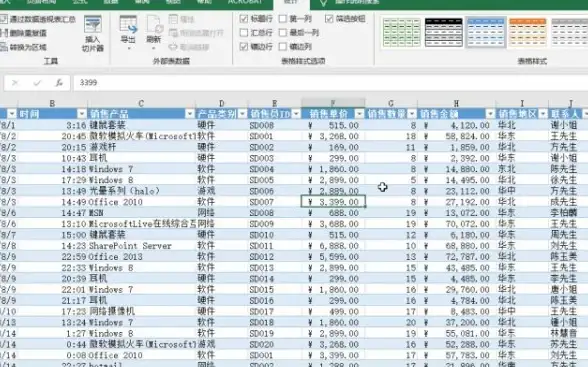The image size is (588, 367).
Task: Select column I header
Action: [522, 103]
